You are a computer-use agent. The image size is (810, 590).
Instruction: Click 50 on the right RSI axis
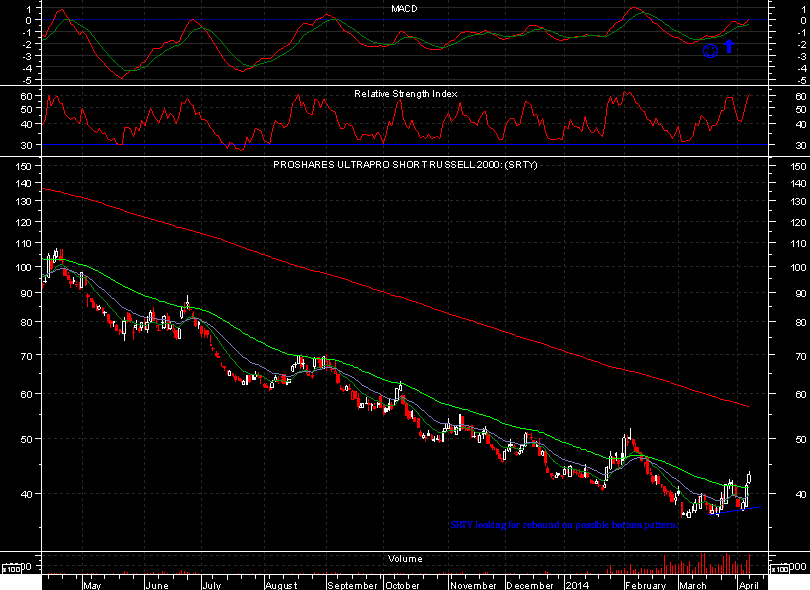point(801,110)
